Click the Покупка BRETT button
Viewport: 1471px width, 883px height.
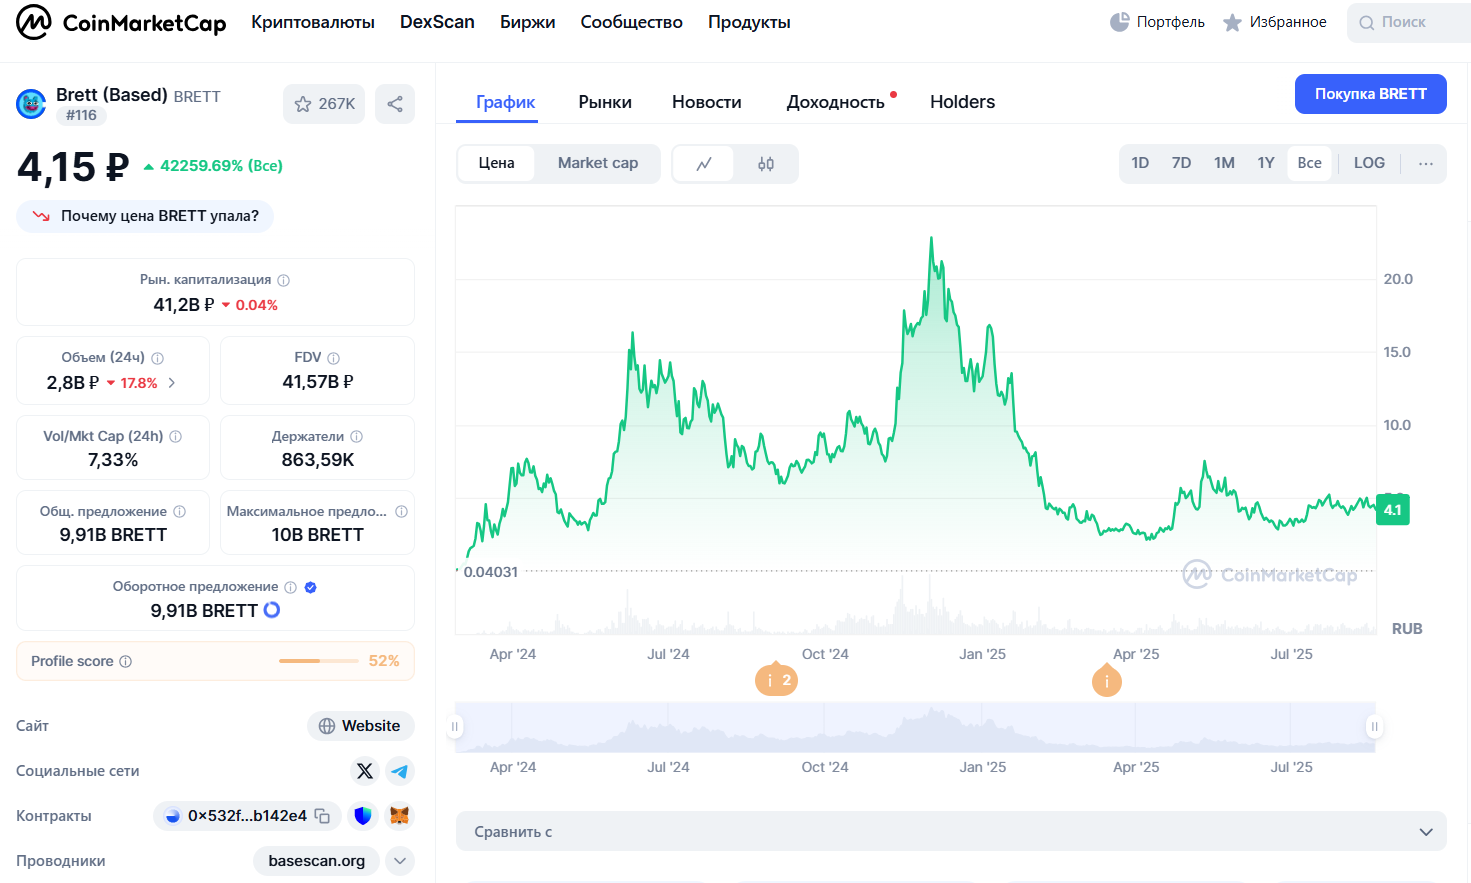1371,94
